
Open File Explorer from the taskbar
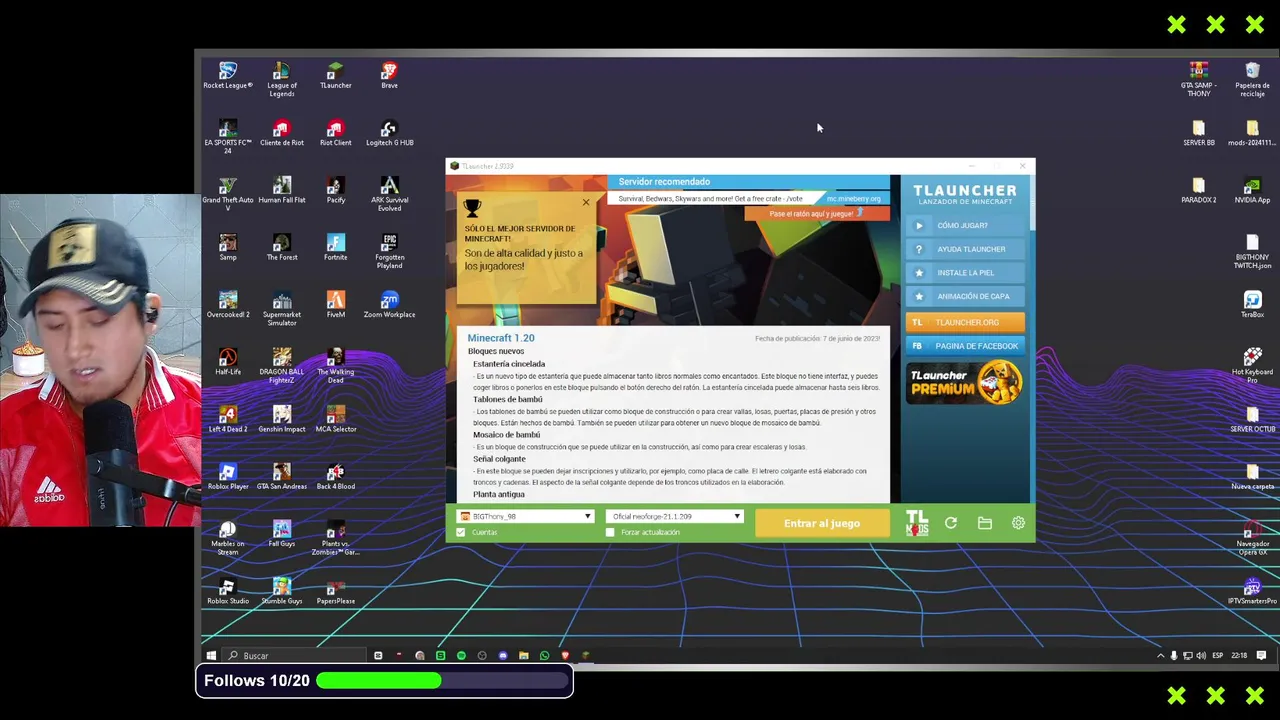(523, 656)
